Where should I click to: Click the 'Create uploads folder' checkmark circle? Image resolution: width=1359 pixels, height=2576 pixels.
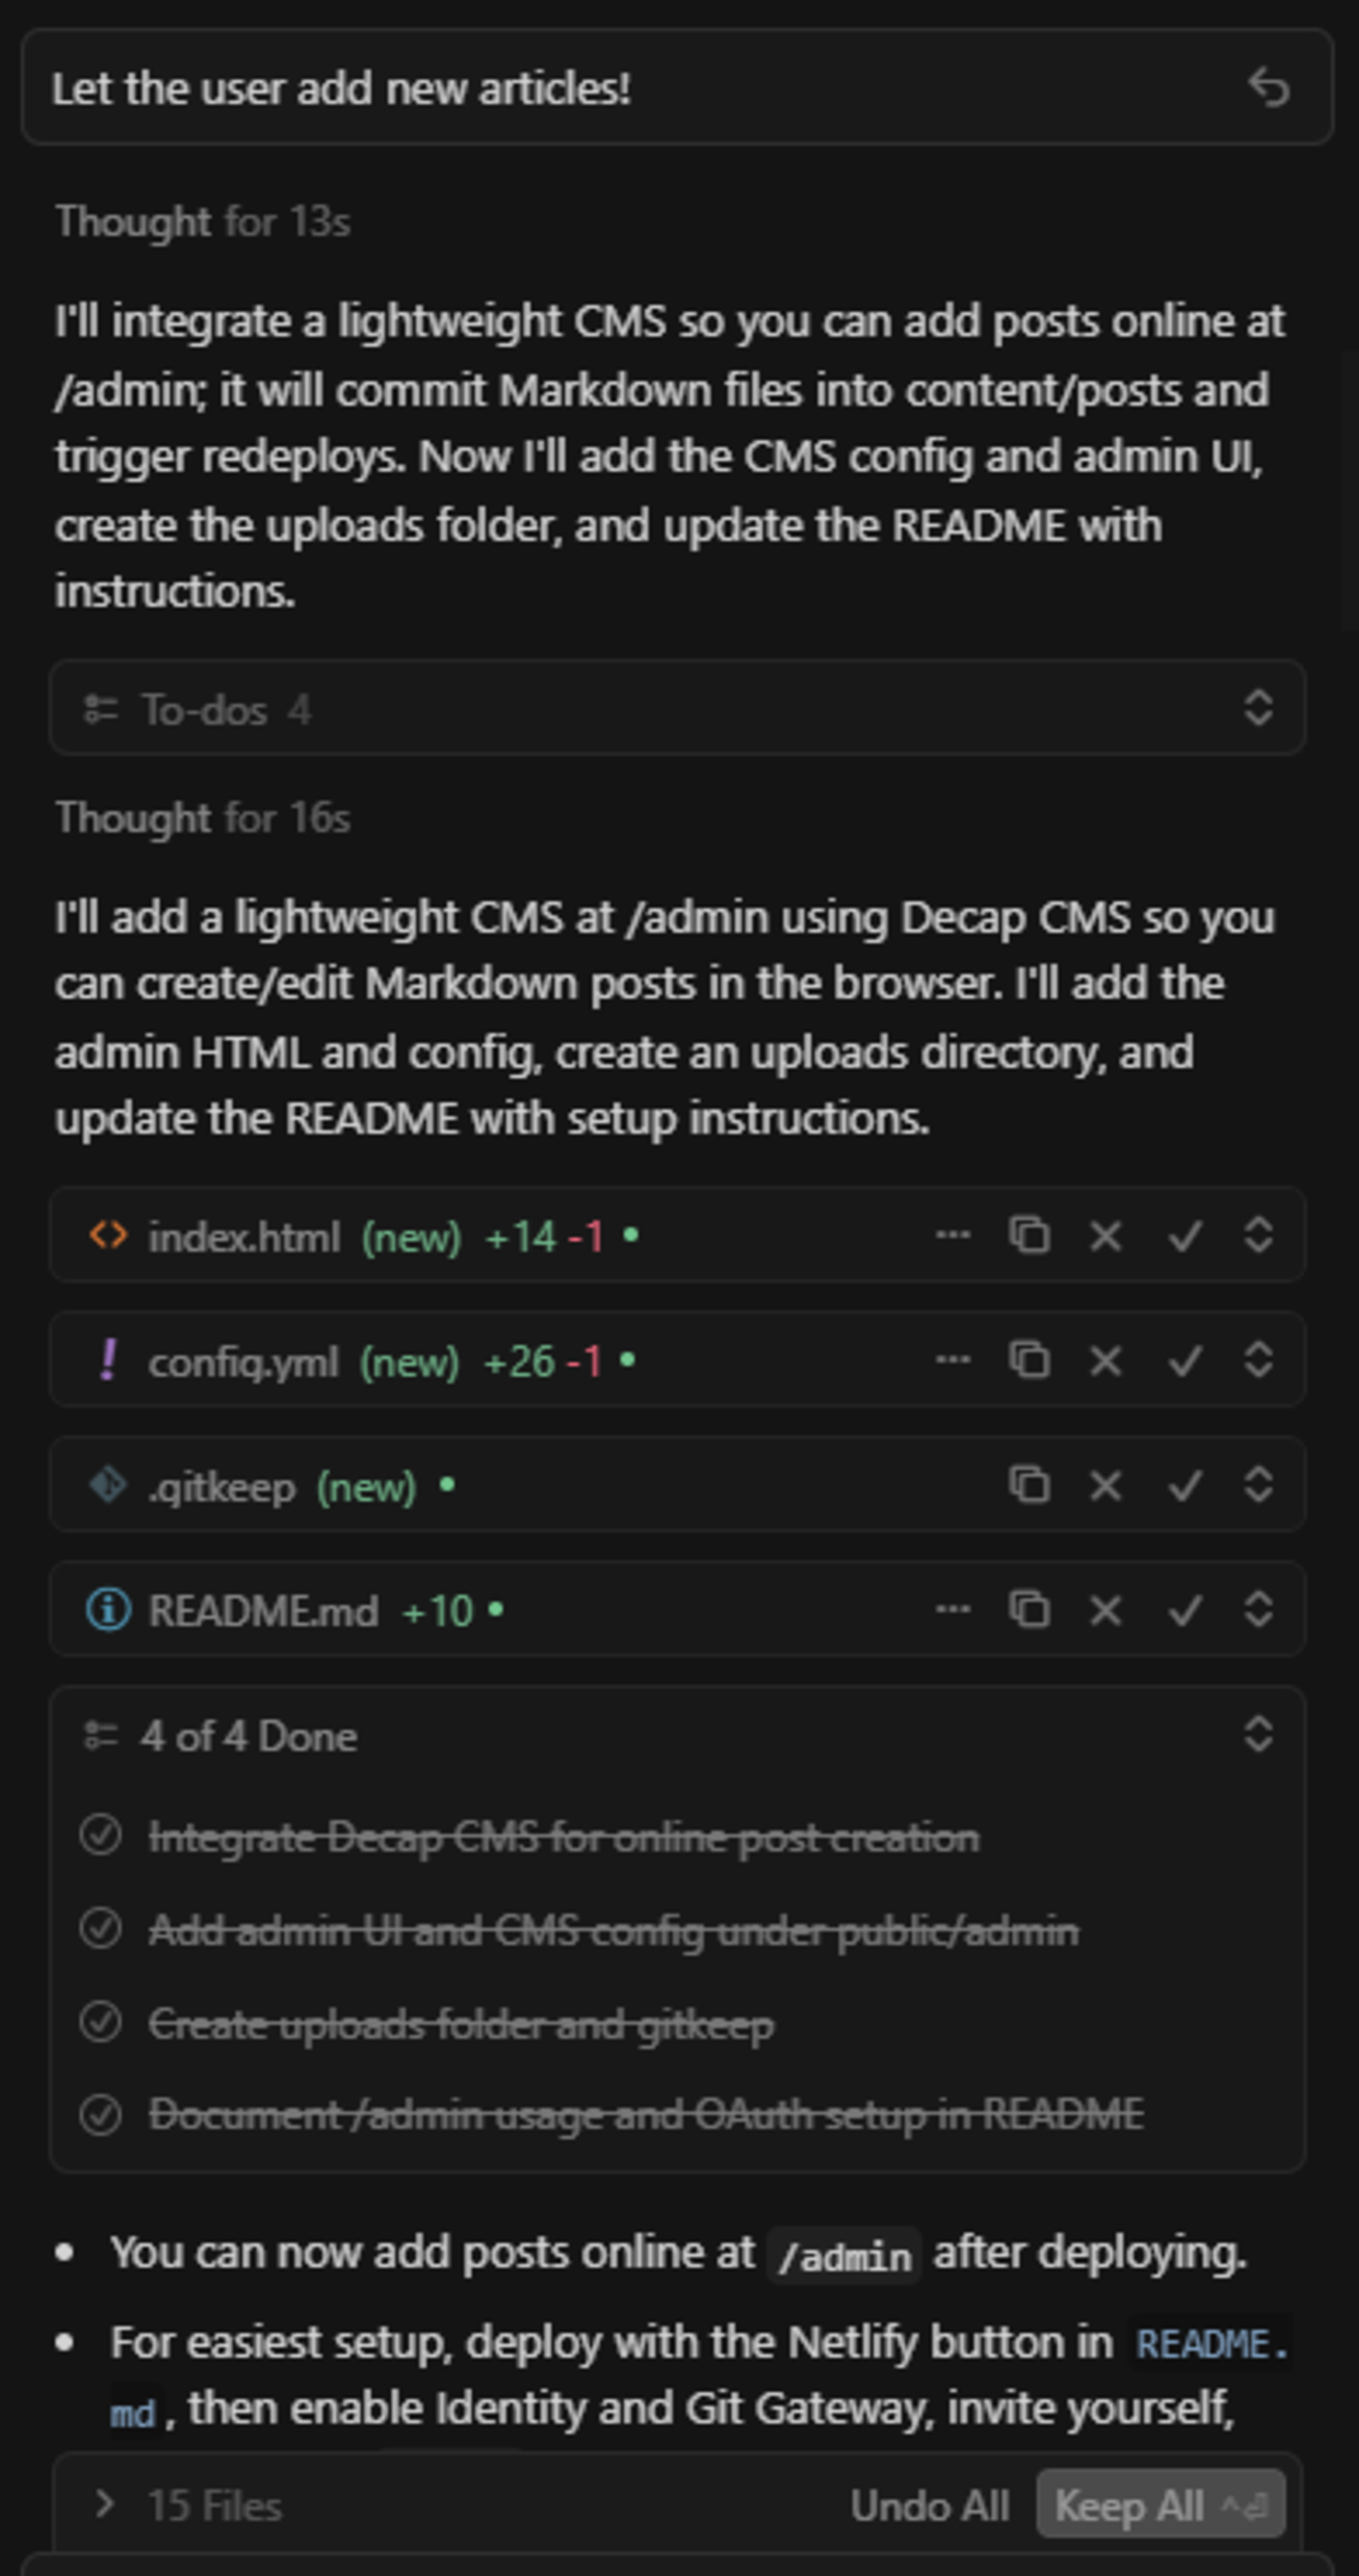[x=101, y=2025]
